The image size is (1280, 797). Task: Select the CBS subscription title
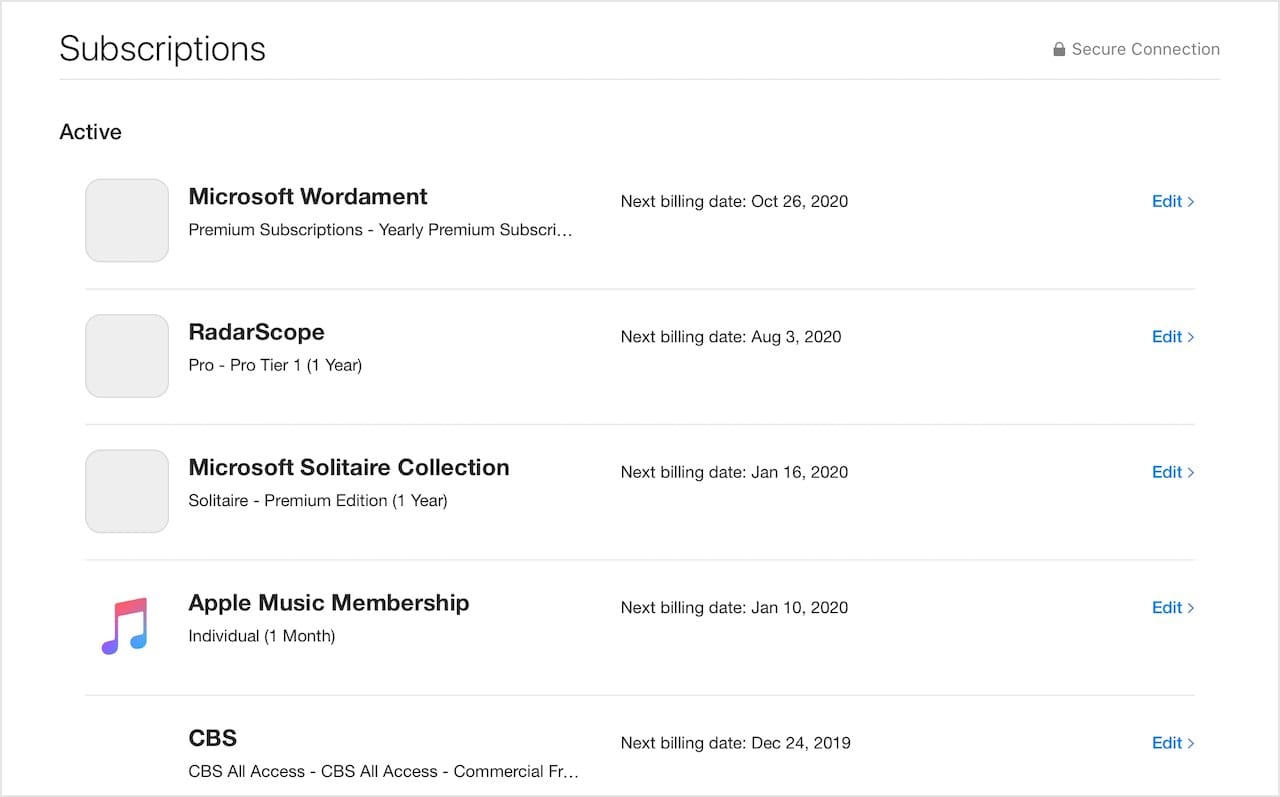tap(213, 738)
